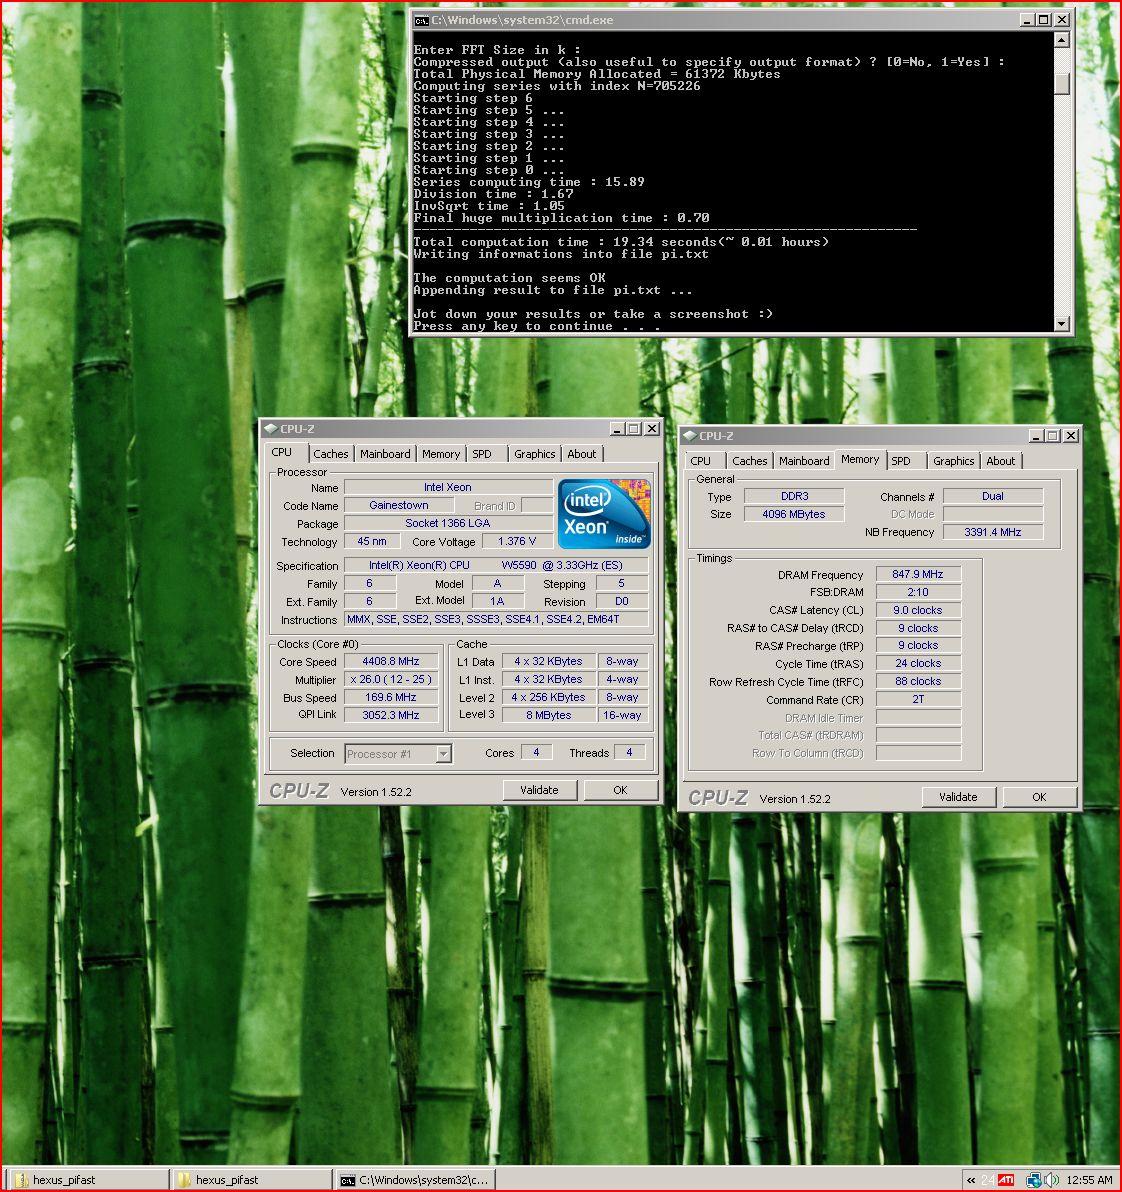
Task: Open About tab in left CPU-Z window
Action: click(x=582, y=454)
